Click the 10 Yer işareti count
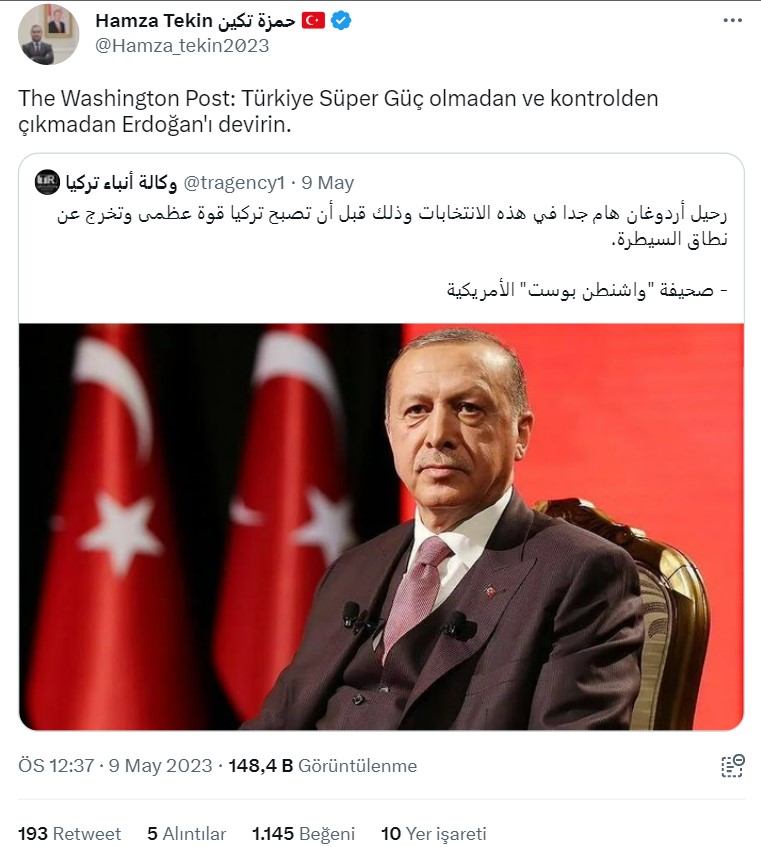This screenshot has height=847, width=761. click(x=434, y=833)
